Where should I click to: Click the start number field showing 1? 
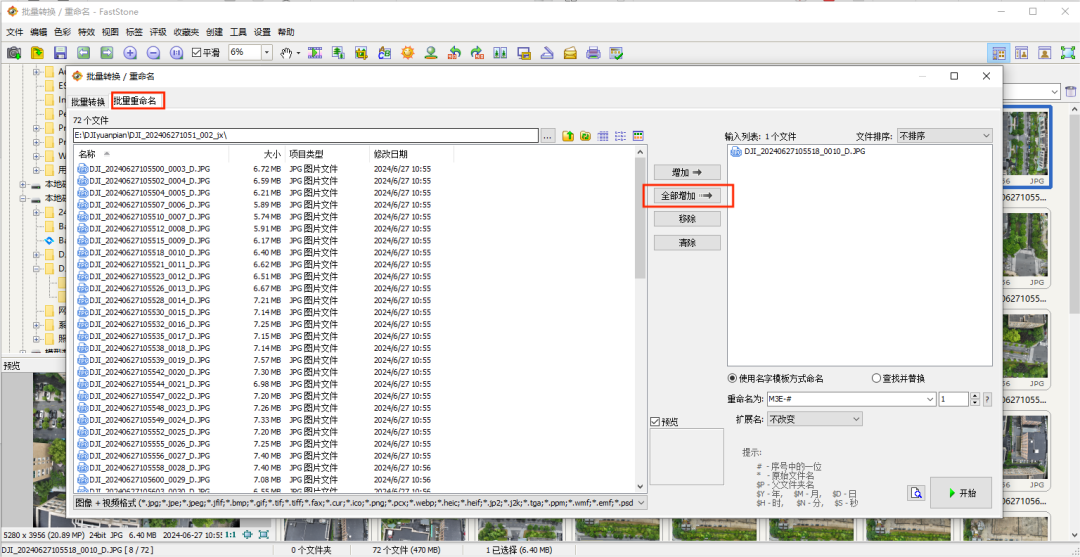[x=953, y=399]
